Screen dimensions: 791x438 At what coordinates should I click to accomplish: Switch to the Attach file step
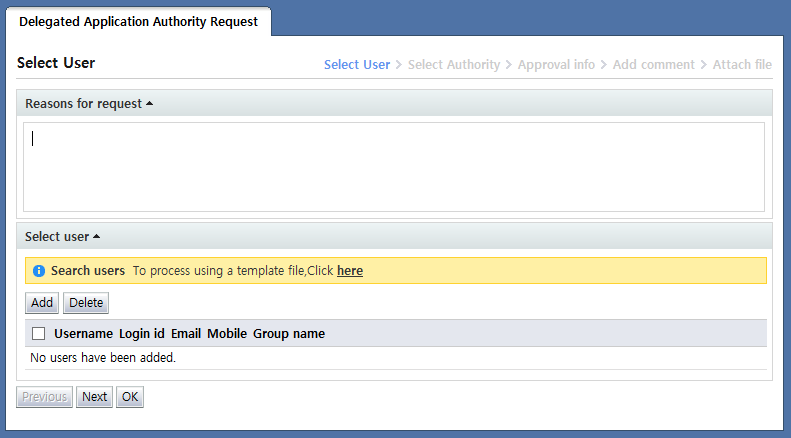(742, 64)
